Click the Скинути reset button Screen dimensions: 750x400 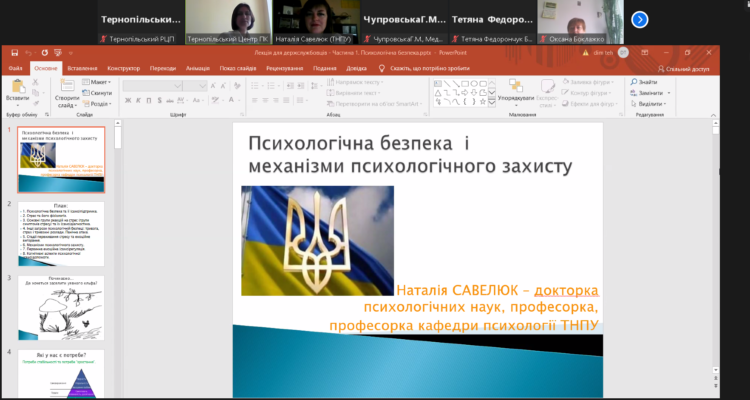[x=97, y=93]
